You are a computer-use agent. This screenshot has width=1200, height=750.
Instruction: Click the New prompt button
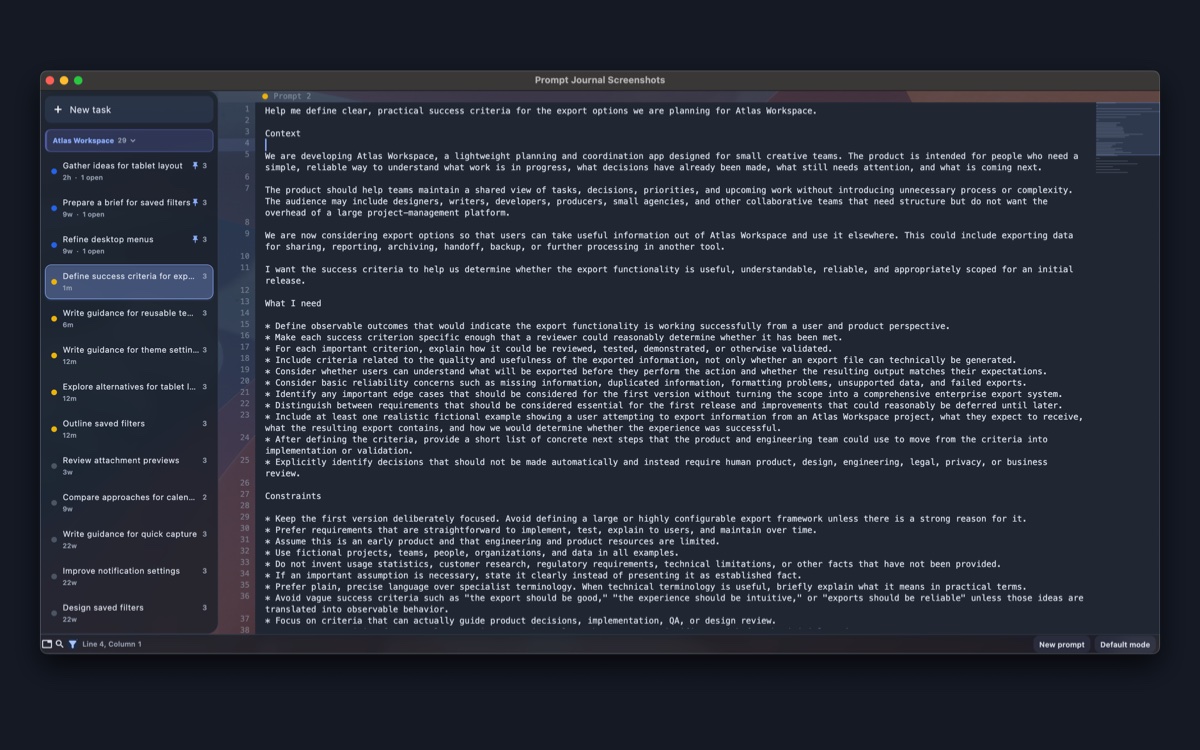(1061, 644)
